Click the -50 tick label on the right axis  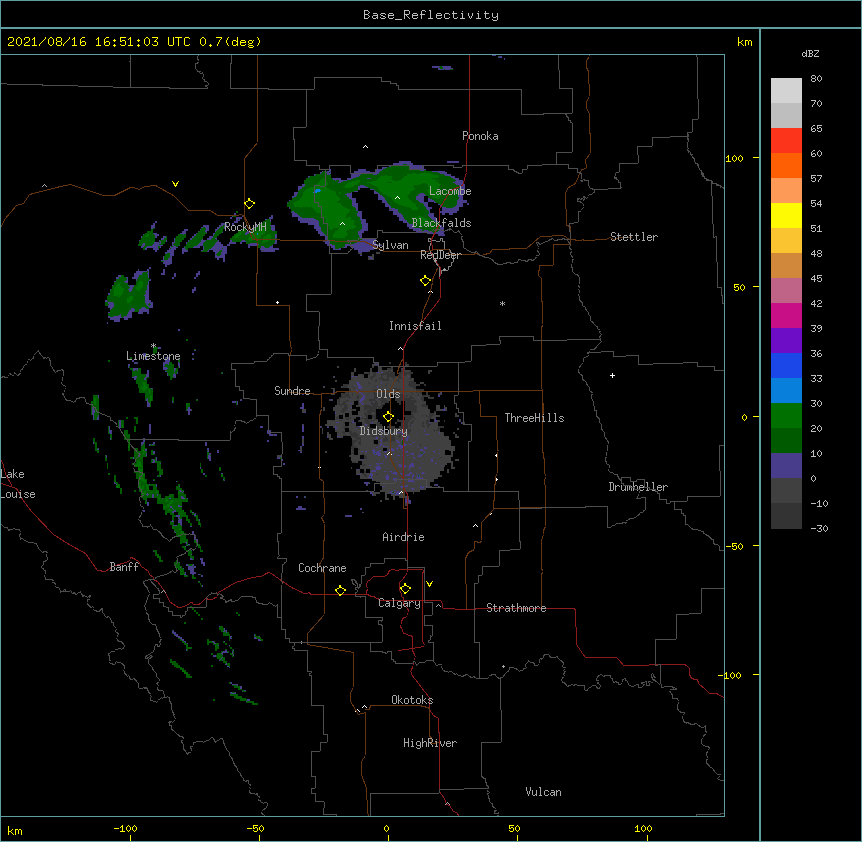pyautogui.click(x=735, y=546)
